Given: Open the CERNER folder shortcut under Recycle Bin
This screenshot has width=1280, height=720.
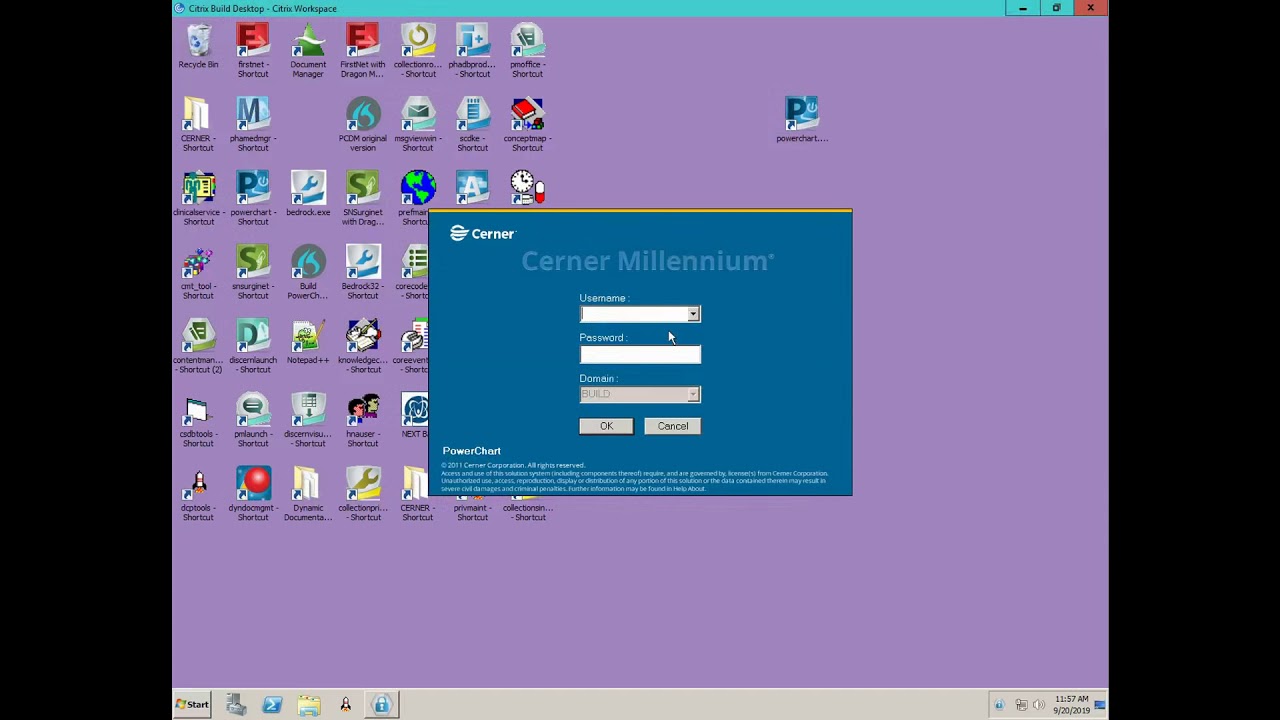Looking at the screenshot, I should tap(198, 125).
